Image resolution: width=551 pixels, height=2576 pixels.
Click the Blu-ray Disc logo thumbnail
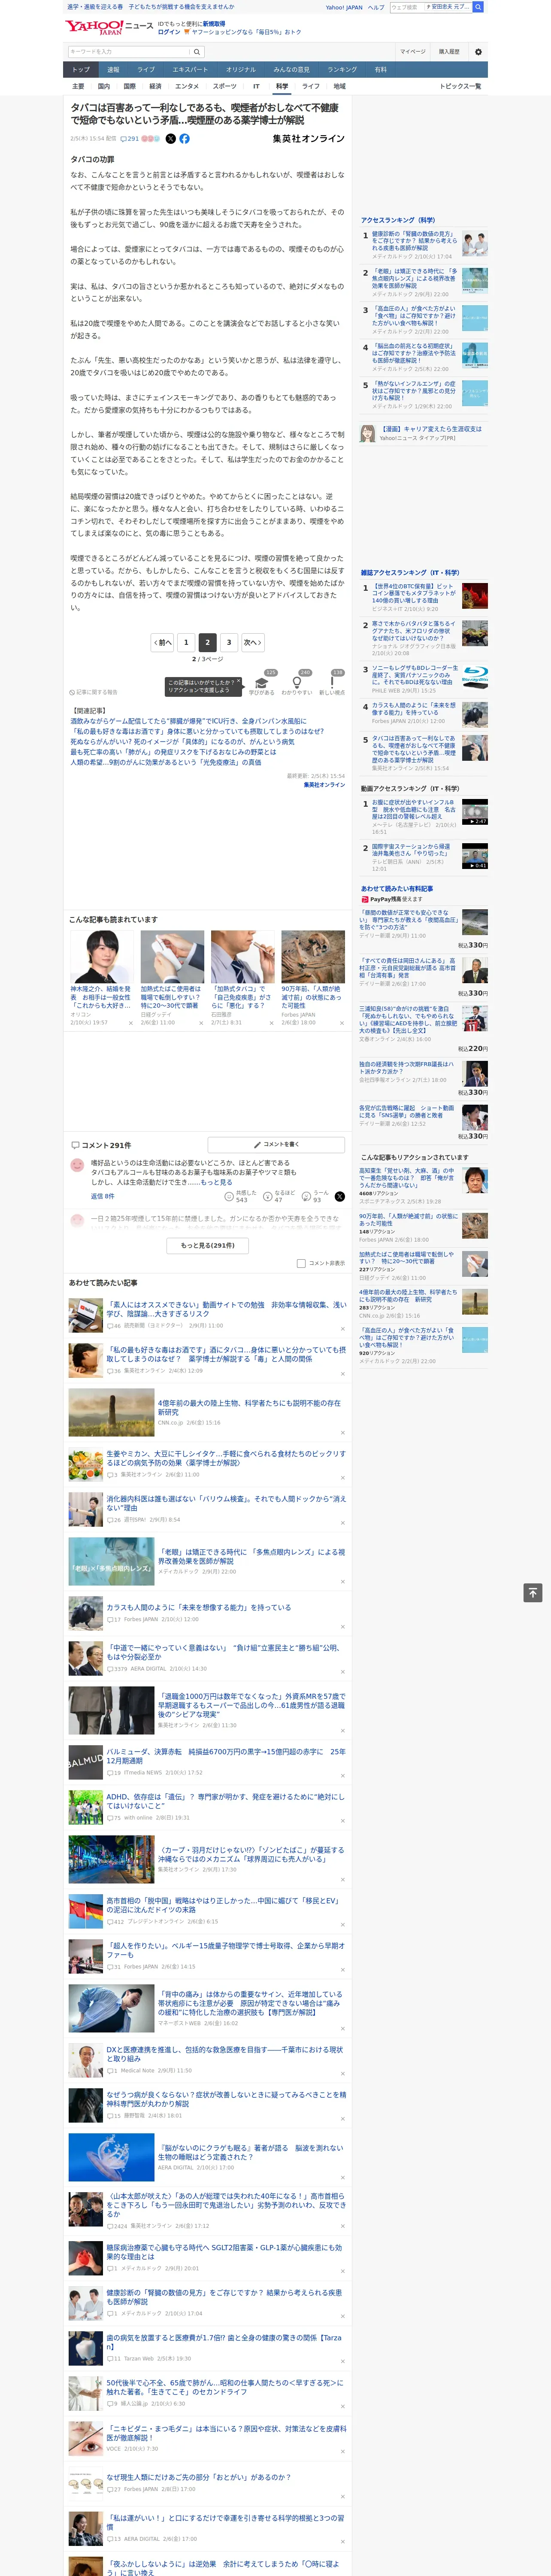[x=475, y=677]
